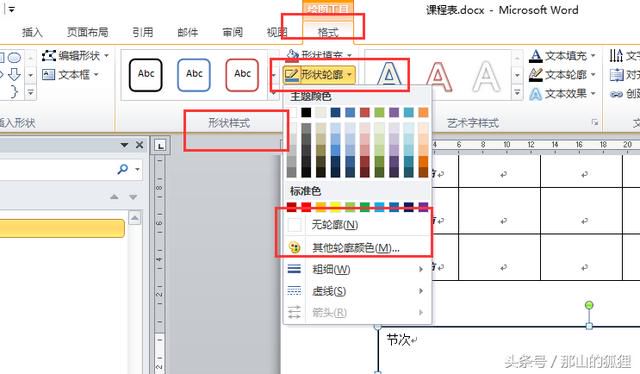The image size is (640, 374).
Task: Close the navigation pane with X
Action: (140, 145)
